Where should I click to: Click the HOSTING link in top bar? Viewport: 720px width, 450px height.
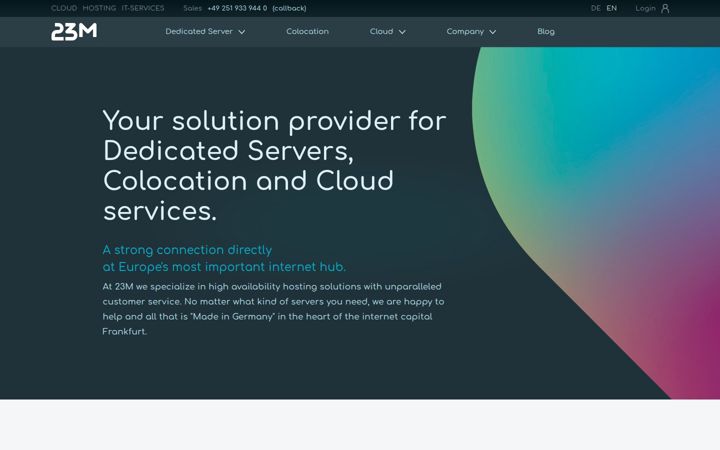(x=99, y=8)
